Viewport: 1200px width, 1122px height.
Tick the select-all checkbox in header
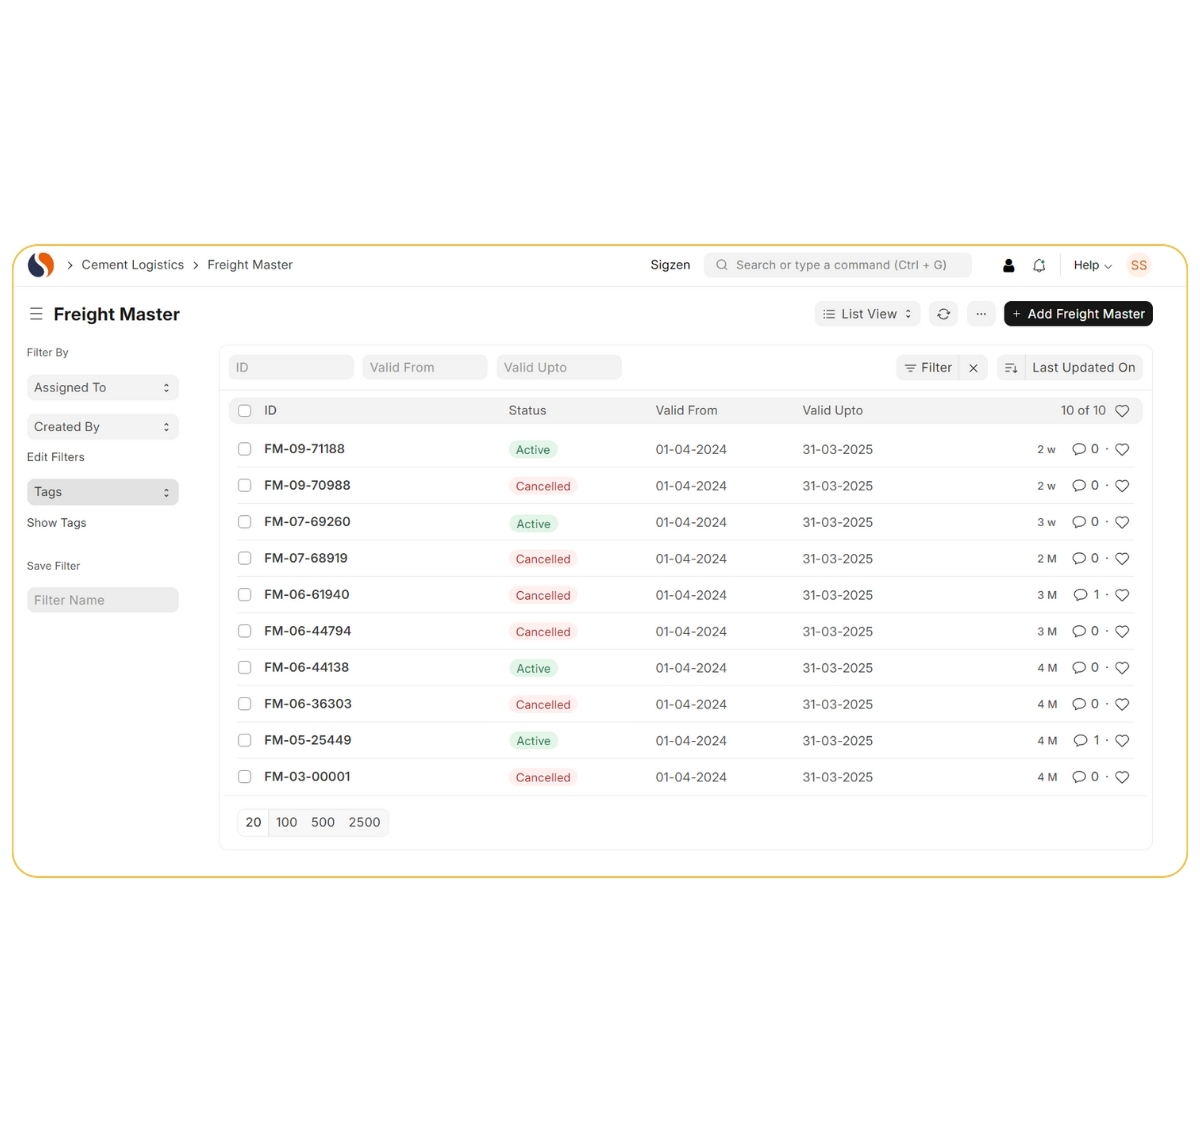[244, 411]
